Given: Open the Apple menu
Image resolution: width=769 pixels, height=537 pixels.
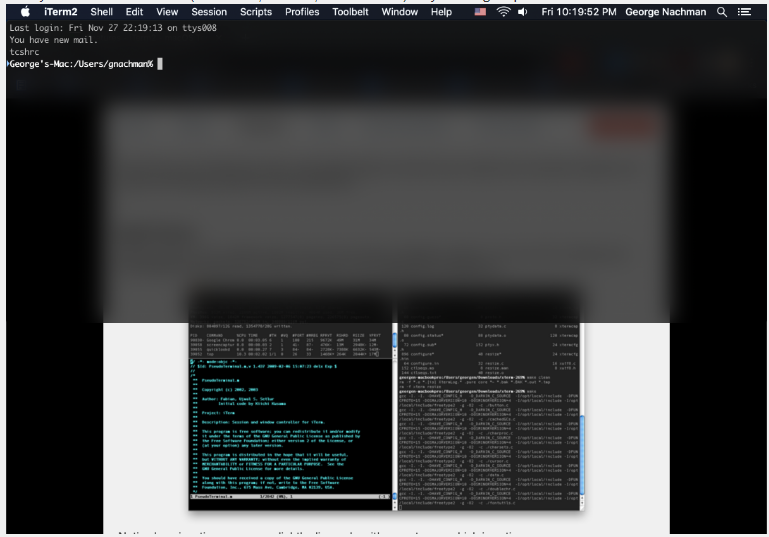Looking at the screenshot, I should click(x=25, y=12).
